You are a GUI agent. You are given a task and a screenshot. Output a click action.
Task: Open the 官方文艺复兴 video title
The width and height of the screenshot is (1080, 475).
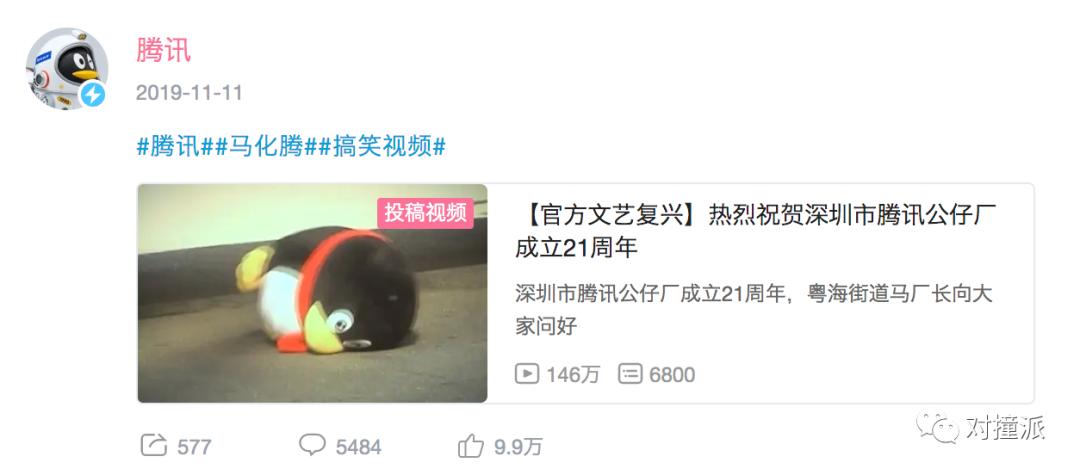coord(756,231)
